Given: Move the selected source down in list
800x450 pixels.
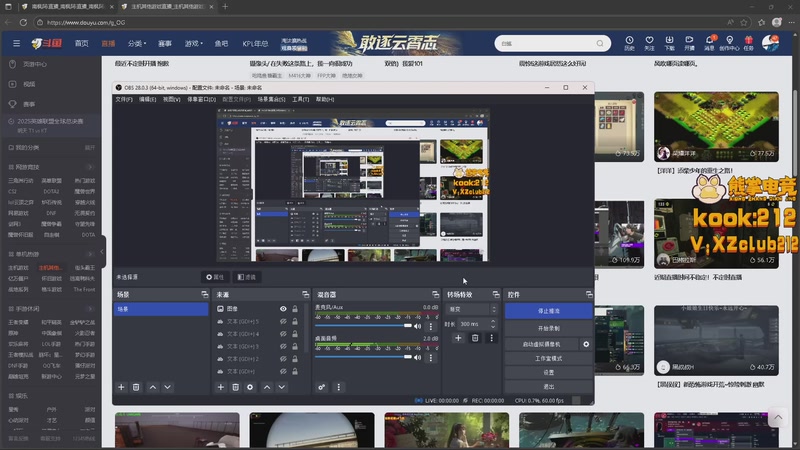Looking at the screenshot, I should (x=282, y=387).
